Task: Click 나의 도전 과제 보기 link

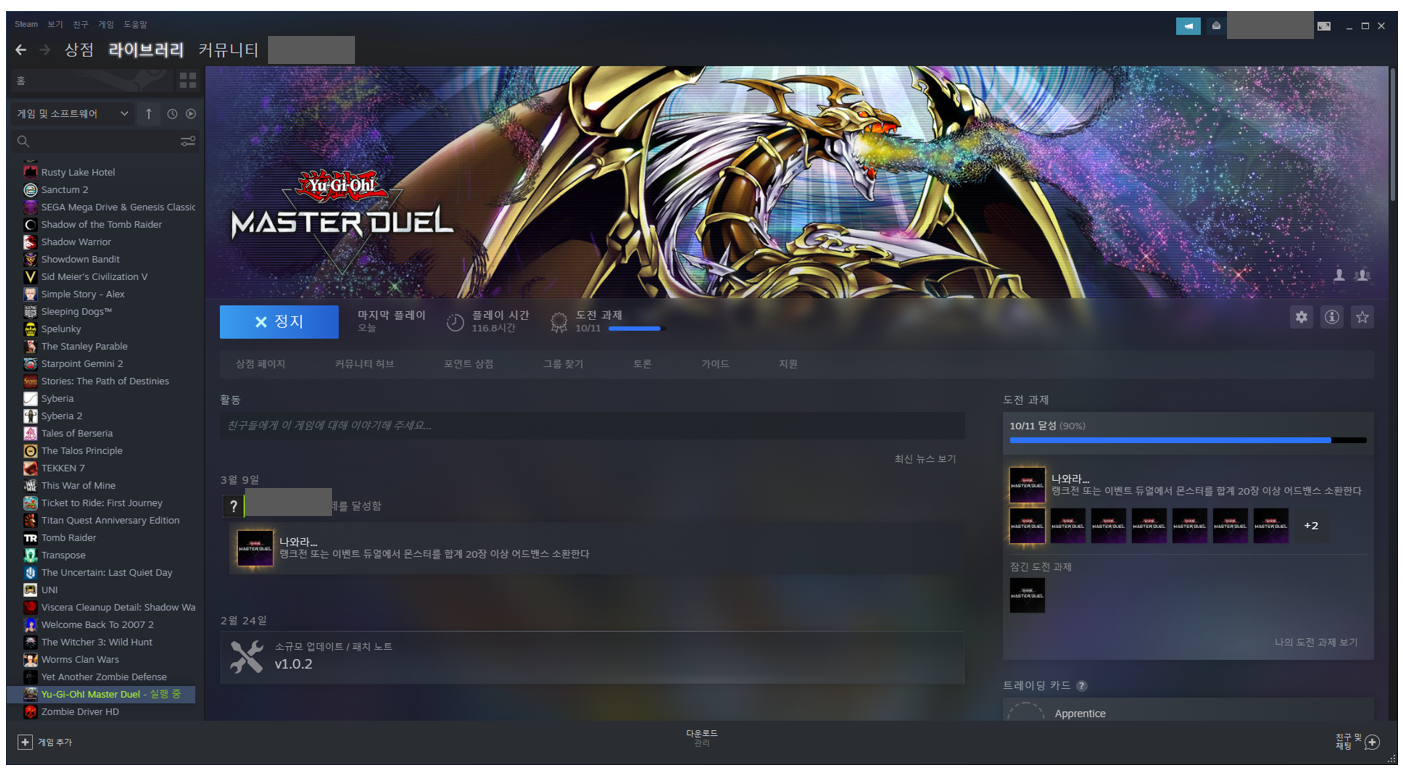Action: coord(1316,642)
